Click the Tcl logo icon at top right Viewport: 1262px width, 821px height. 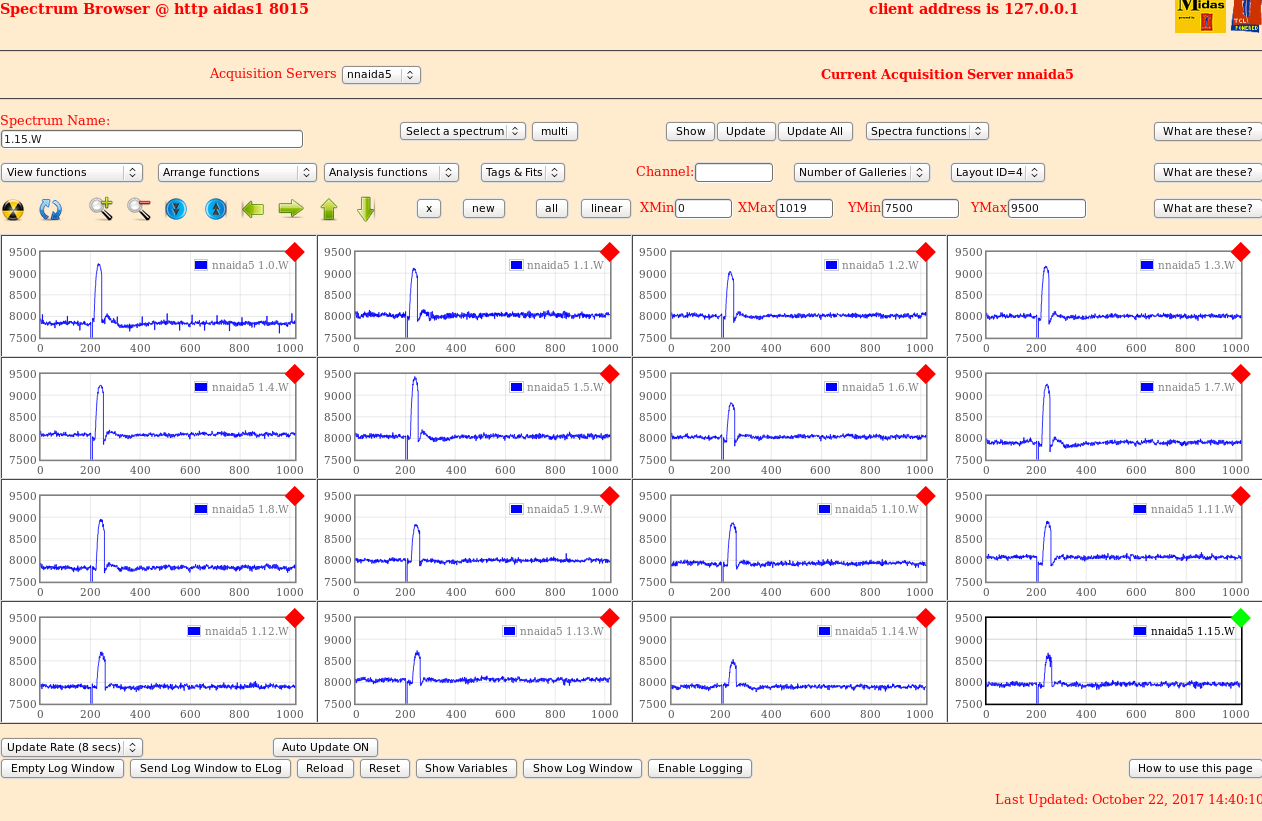tap(1246, 16)
